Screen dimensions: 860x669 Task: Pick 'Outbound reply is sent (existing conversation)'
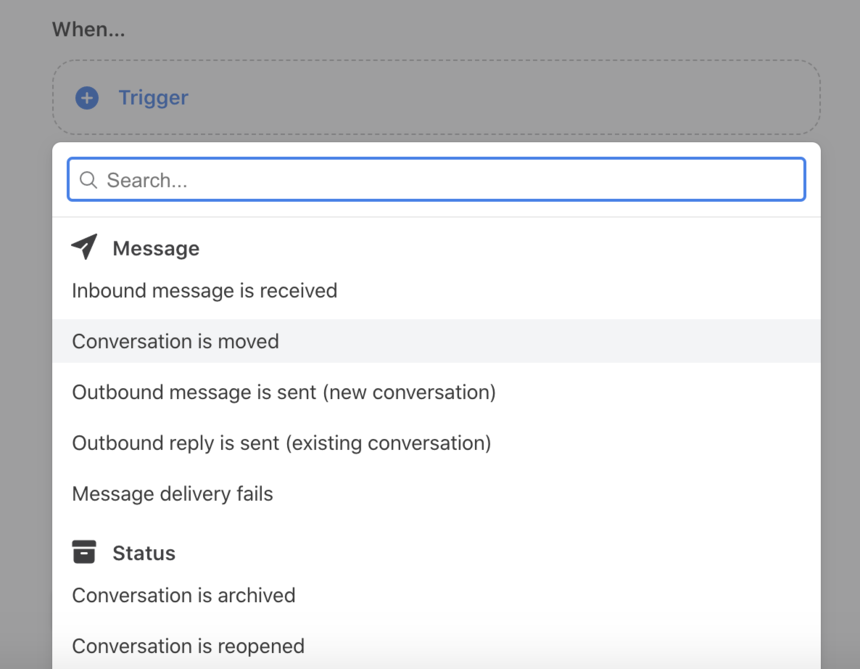coord(437,443)
